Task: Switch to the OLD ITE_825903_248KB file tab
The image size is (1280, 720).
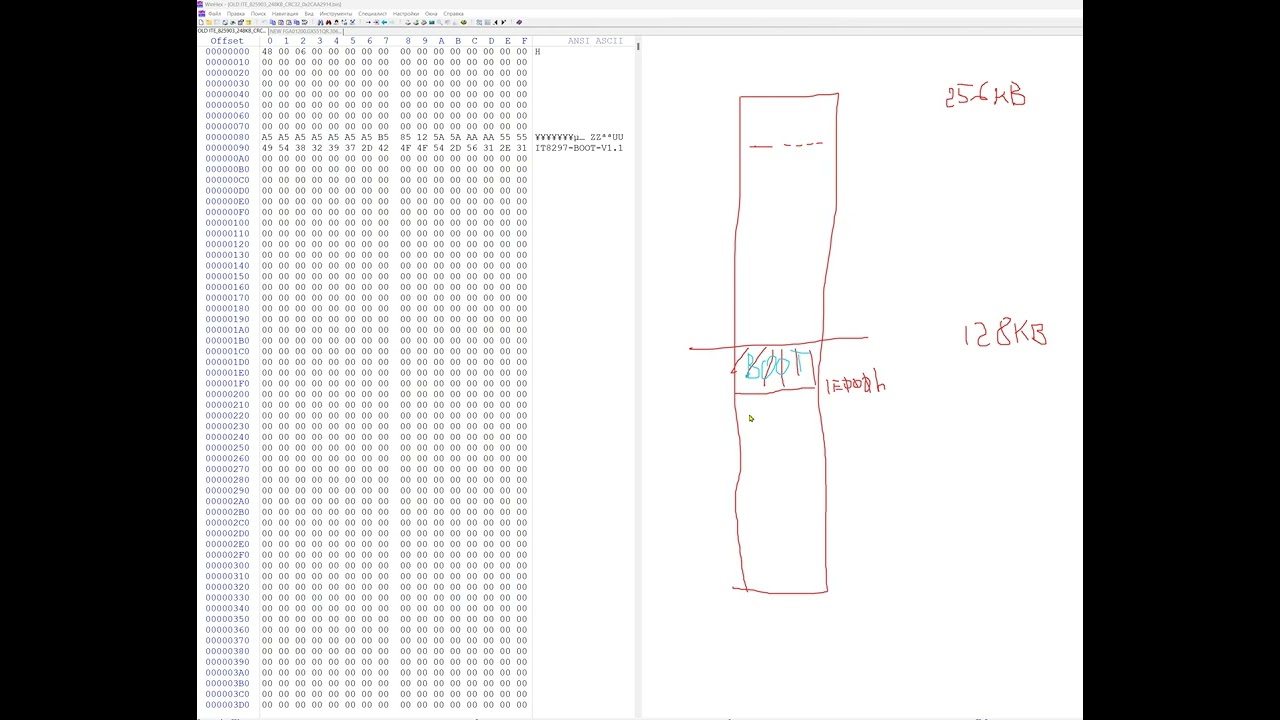Action: coord(232,31)
